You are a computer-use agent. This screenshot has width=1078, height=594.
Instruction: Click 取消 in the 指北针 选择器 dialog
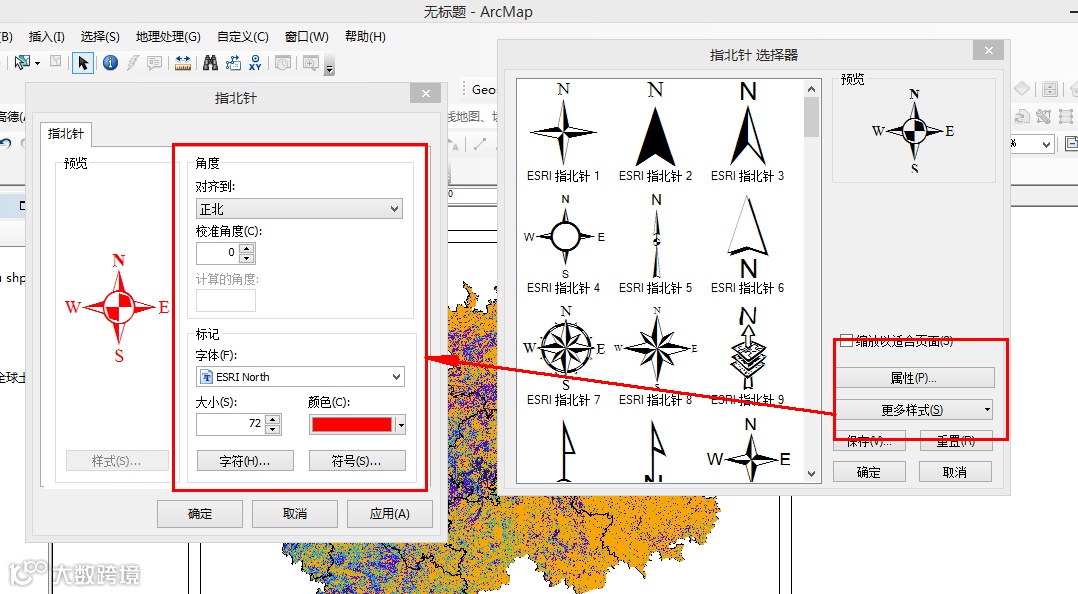[955, 472]
